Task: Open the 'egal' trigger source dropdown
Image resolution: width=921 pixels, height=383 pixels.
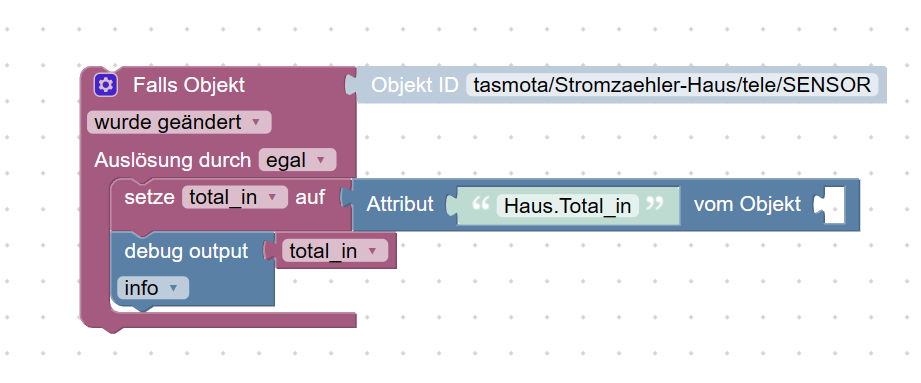Action: coord(297,160)
